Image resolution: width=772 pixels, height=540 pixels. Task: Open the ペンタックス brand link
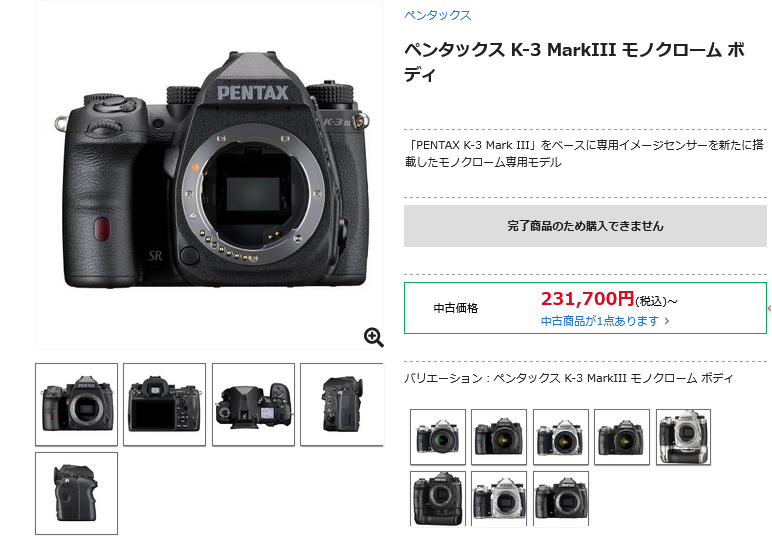point(437,15)
